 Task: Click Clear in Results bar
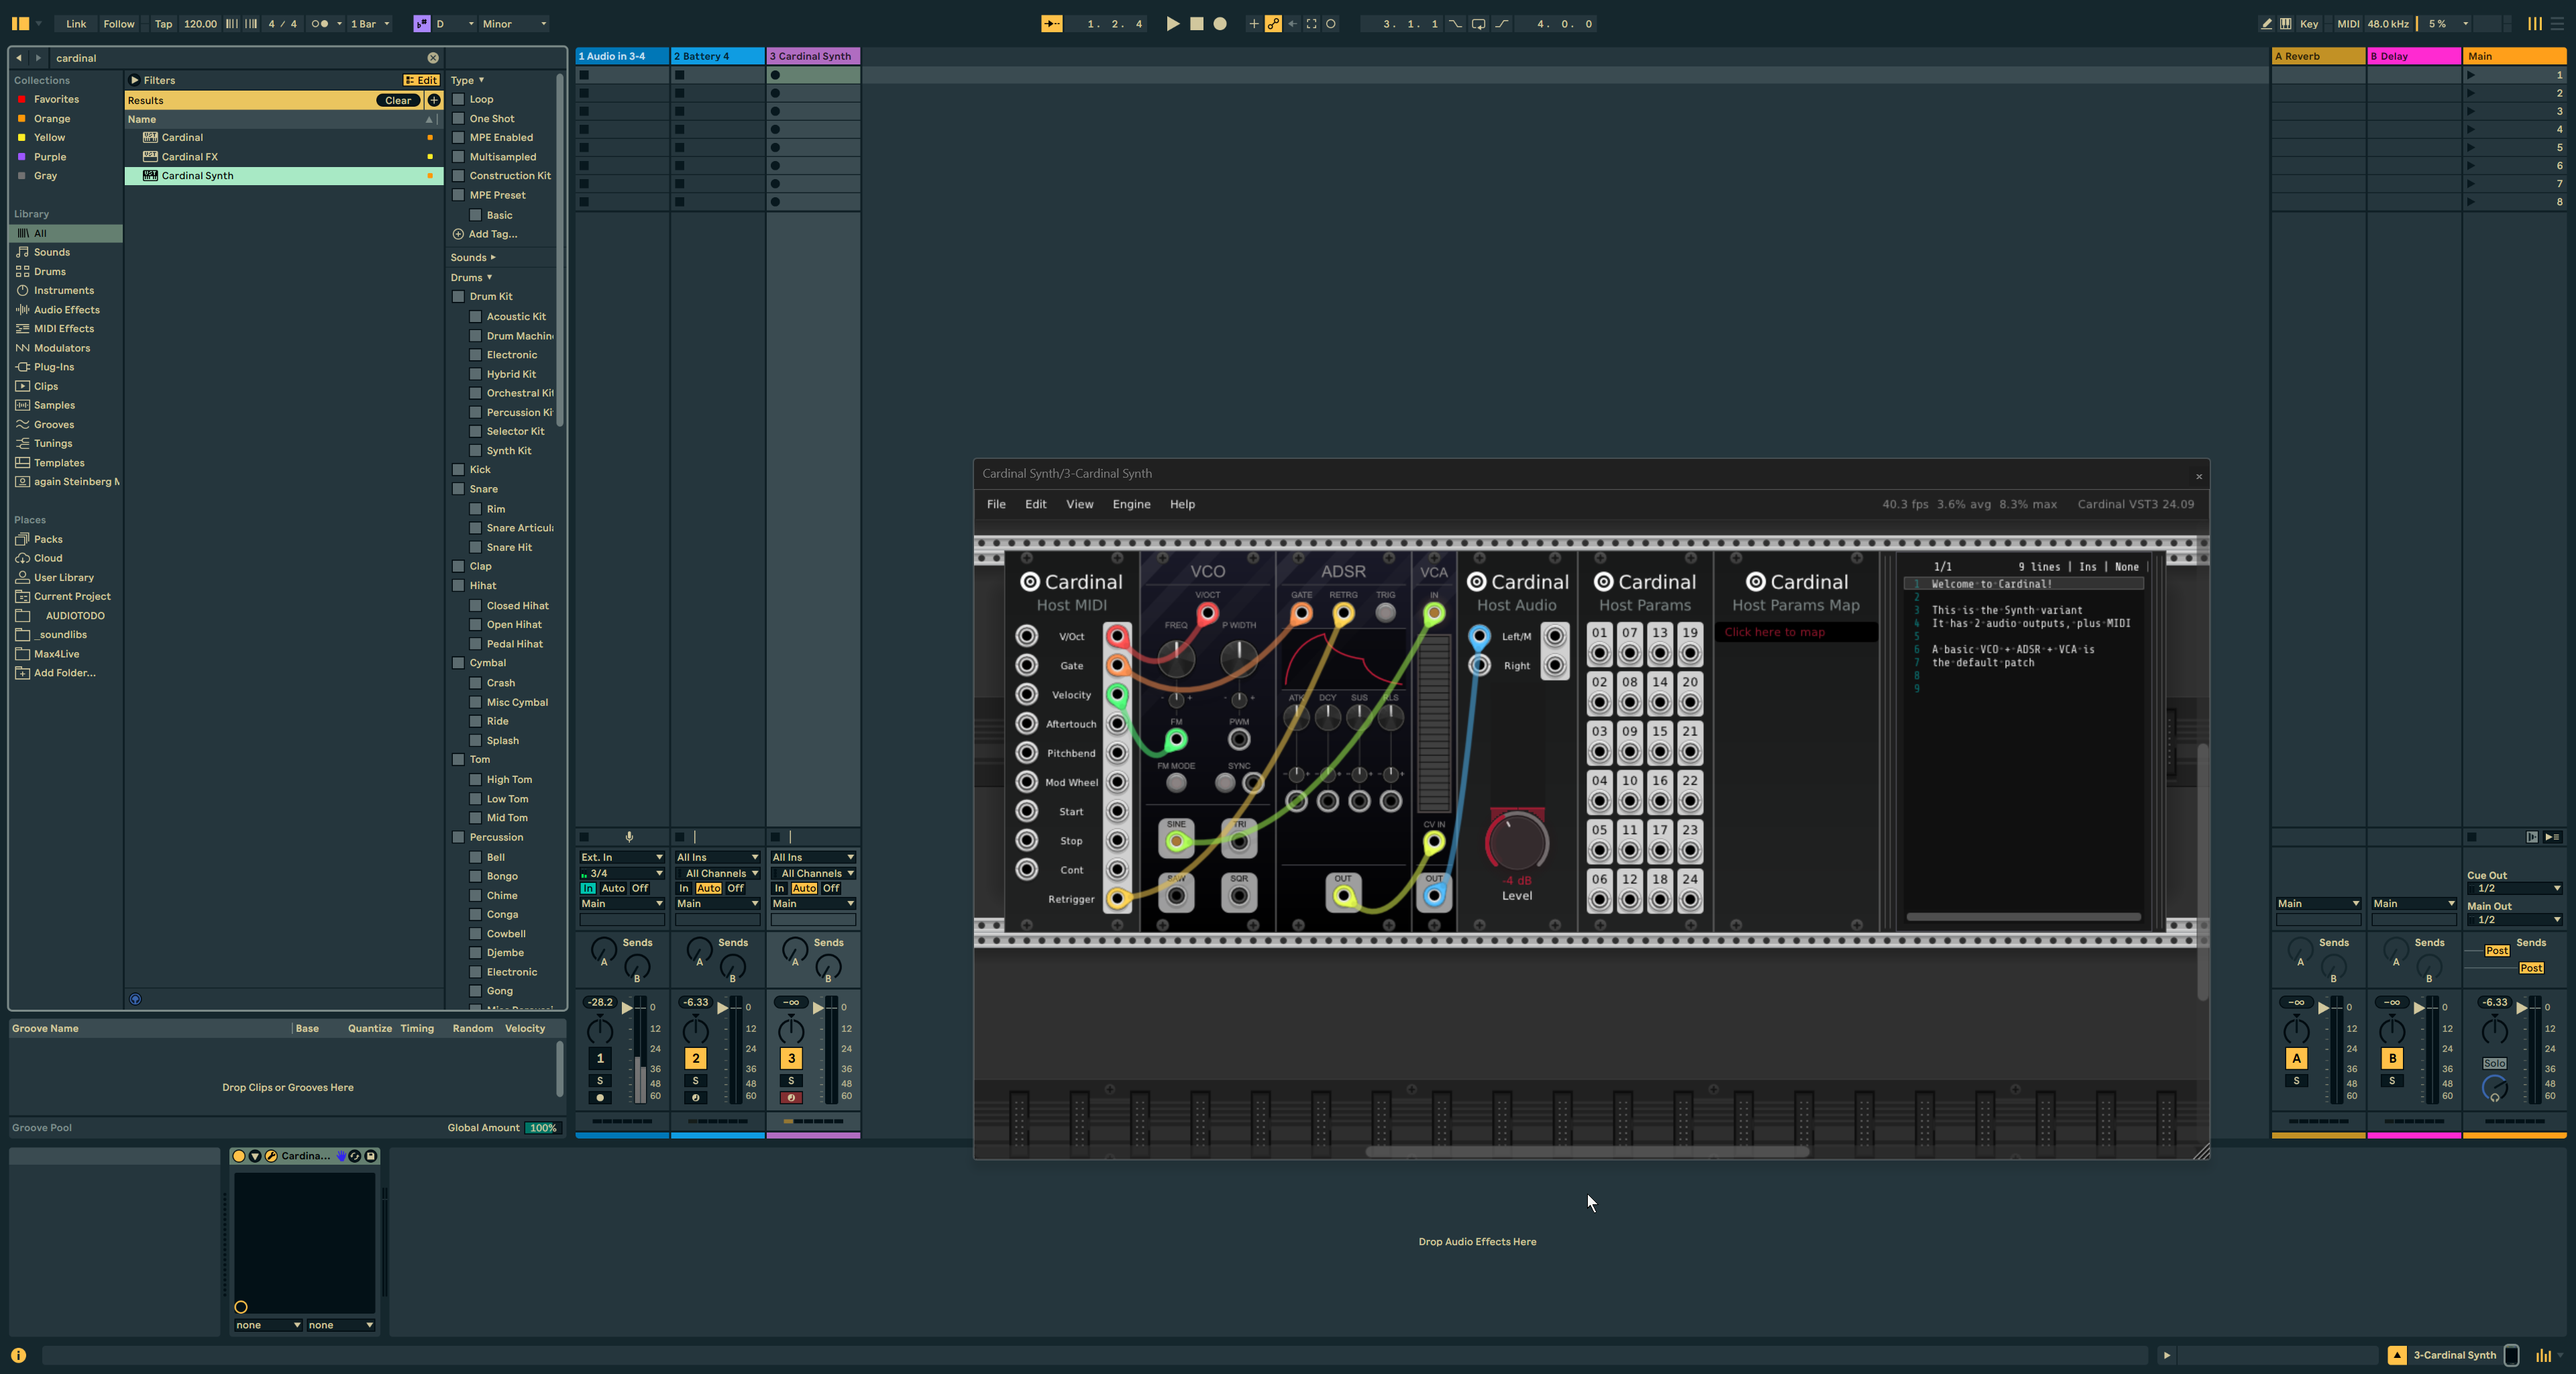(x=398, y=100)
